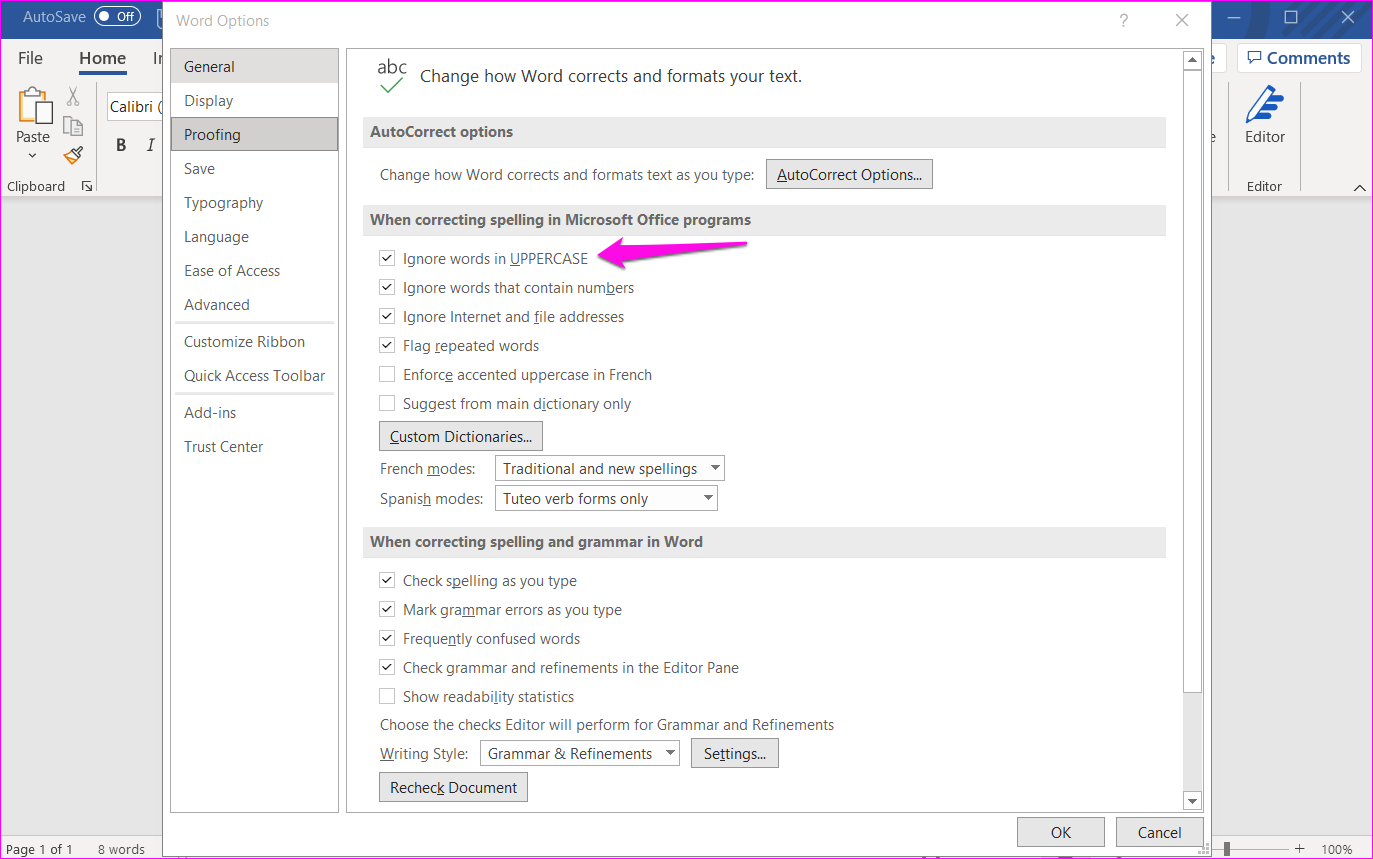Click the zoom slider in status bar
The width and height of the screenshot is (1373, 859).
point(1227,849)
